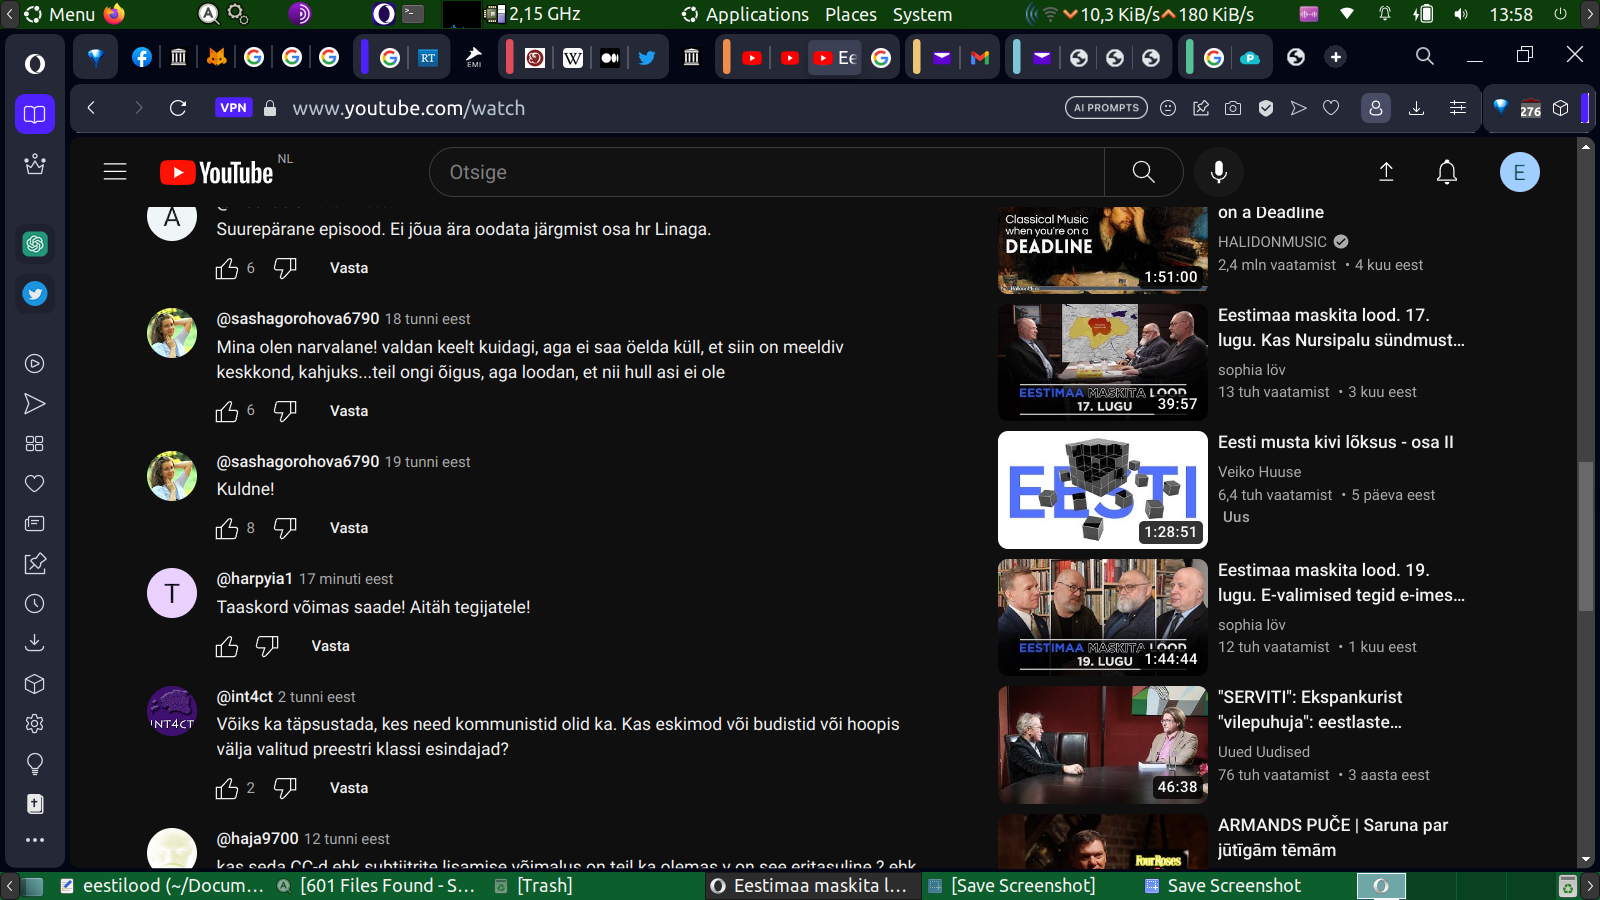
Task: Start voice search with the microphone
Action: tap(1218, 172)
